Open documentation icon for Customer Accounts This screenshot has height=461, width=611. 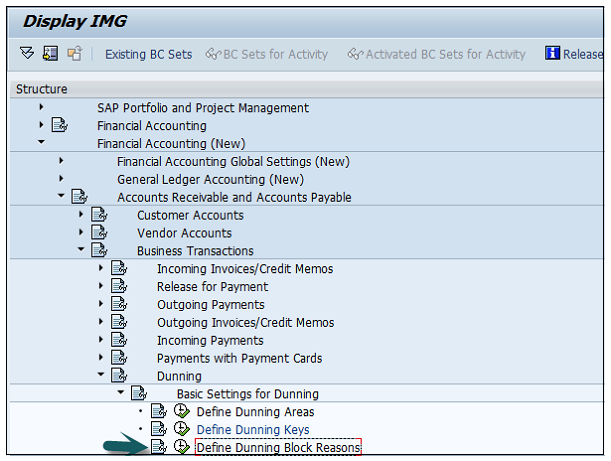(x=99, y=216)
